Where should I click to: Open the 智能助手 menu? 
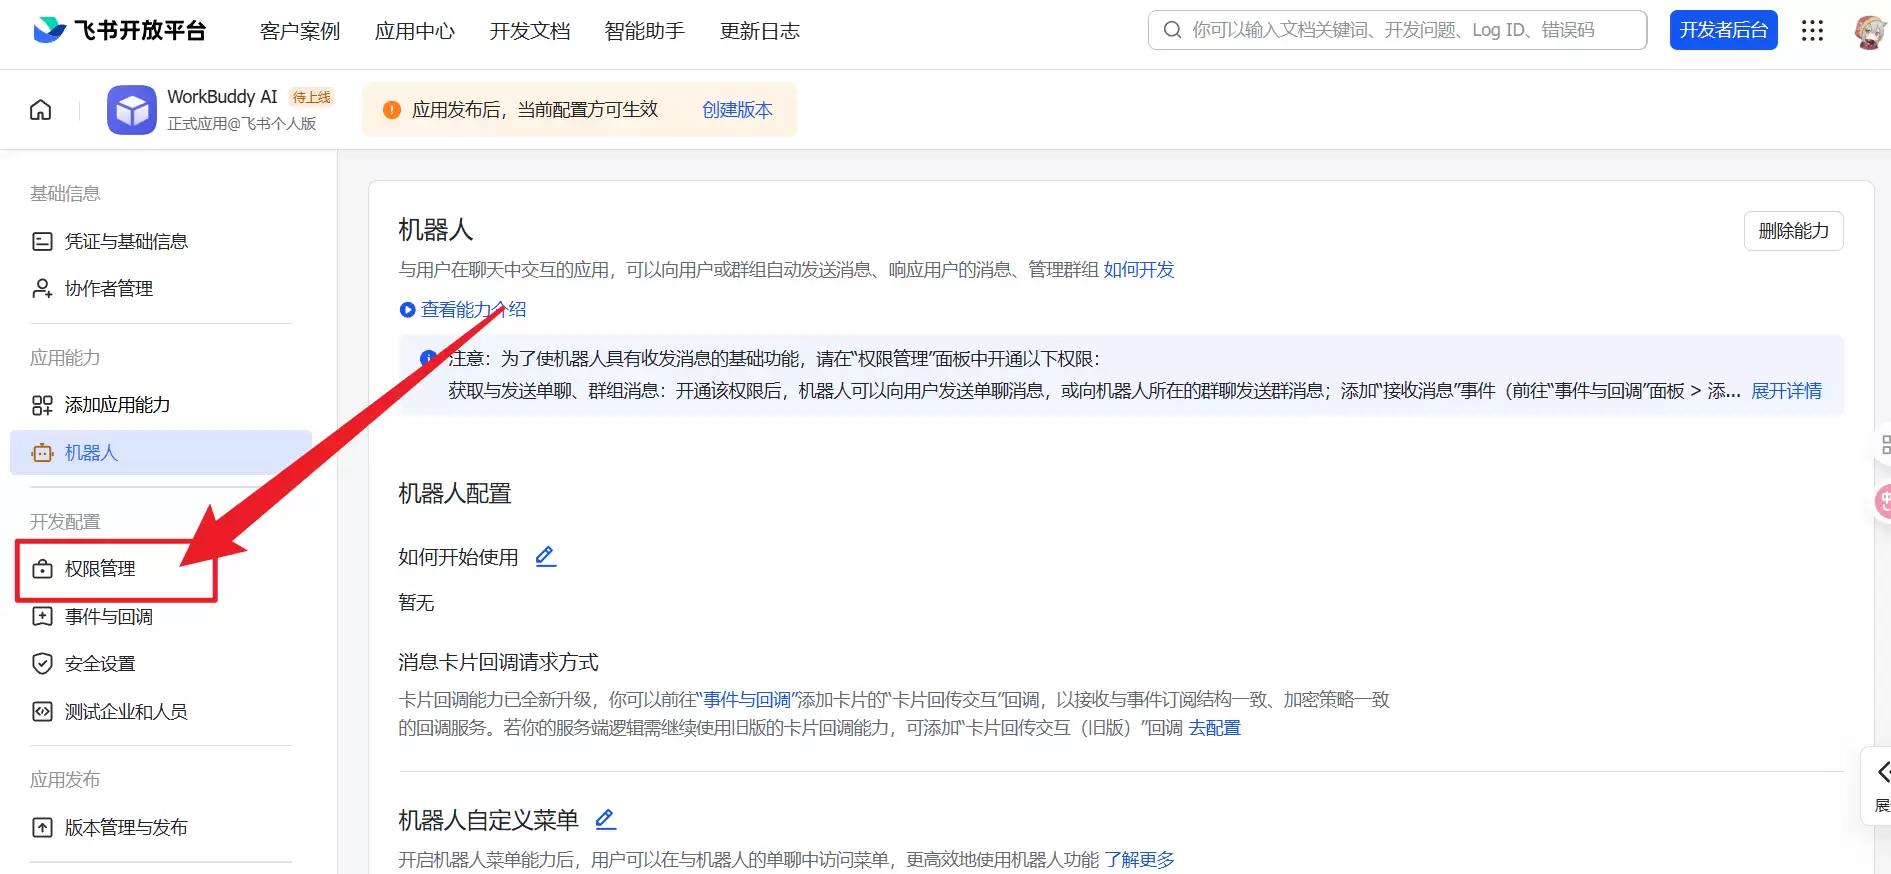[x=645, y=31]
